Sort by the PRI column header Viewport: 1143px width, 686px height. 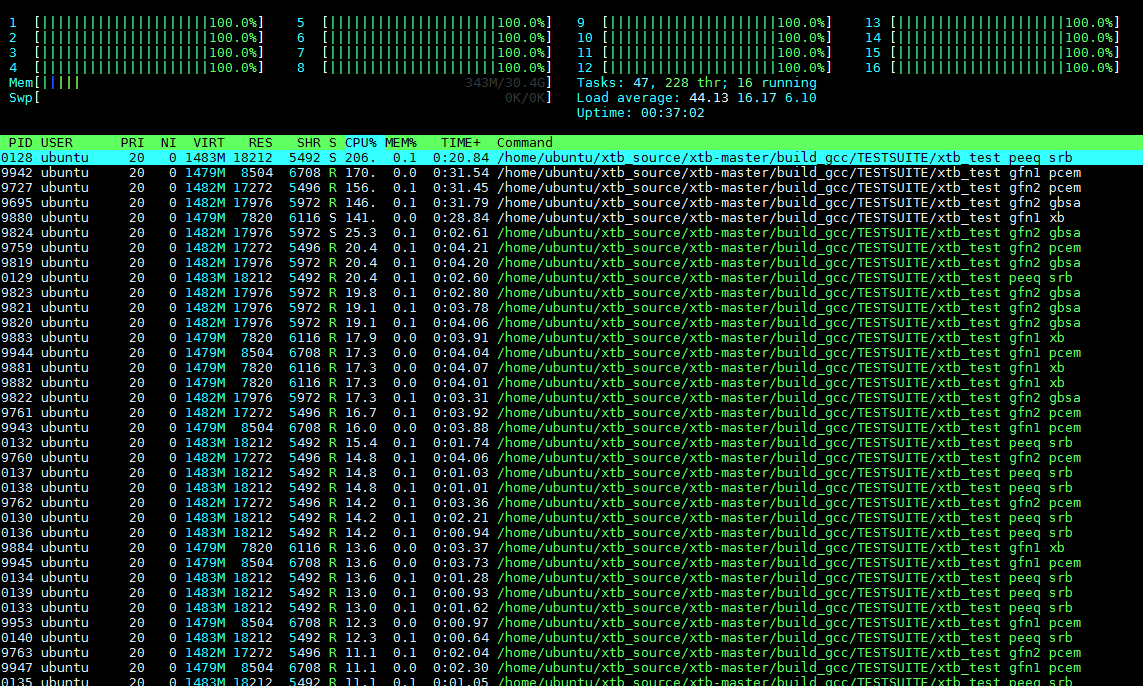pos(132,143)
